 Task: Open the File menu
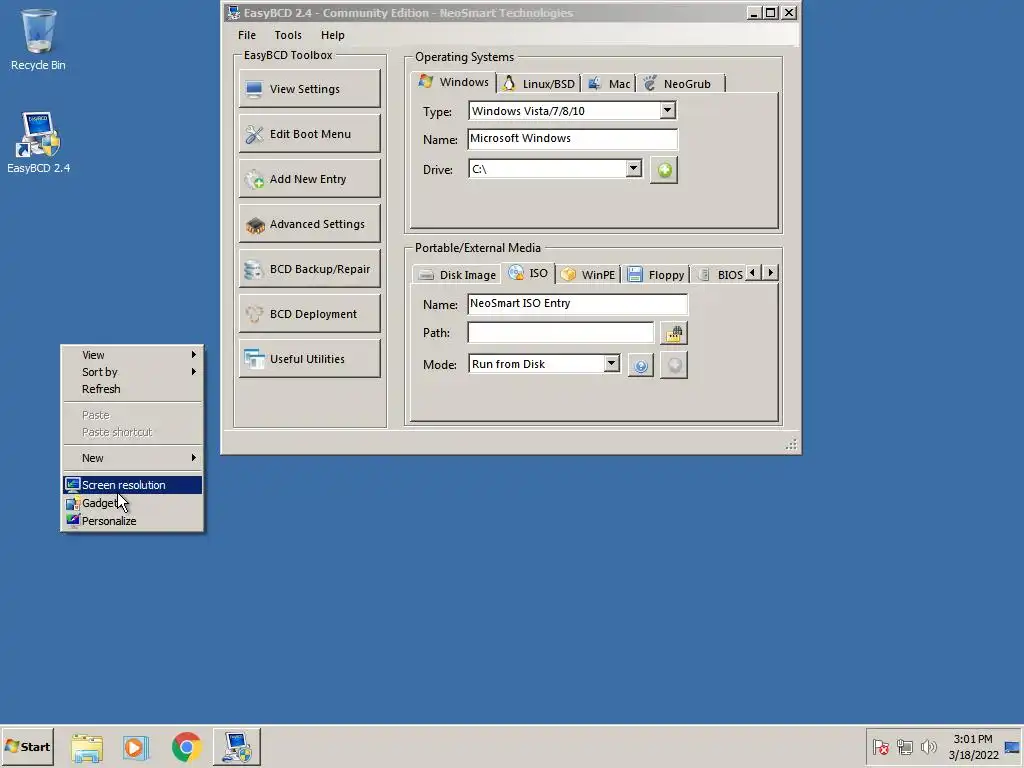pyautogui.click(x=247, y=35)
